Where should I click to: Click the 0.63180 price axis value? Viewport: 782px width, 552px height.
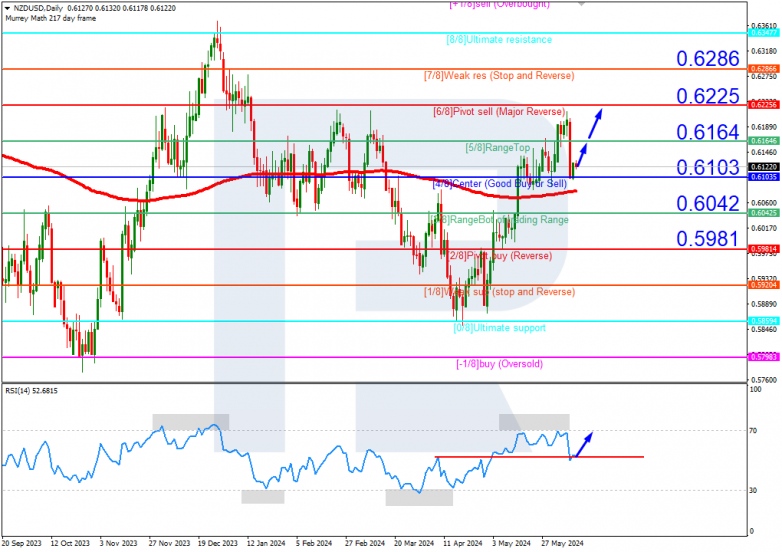point(764,51)
